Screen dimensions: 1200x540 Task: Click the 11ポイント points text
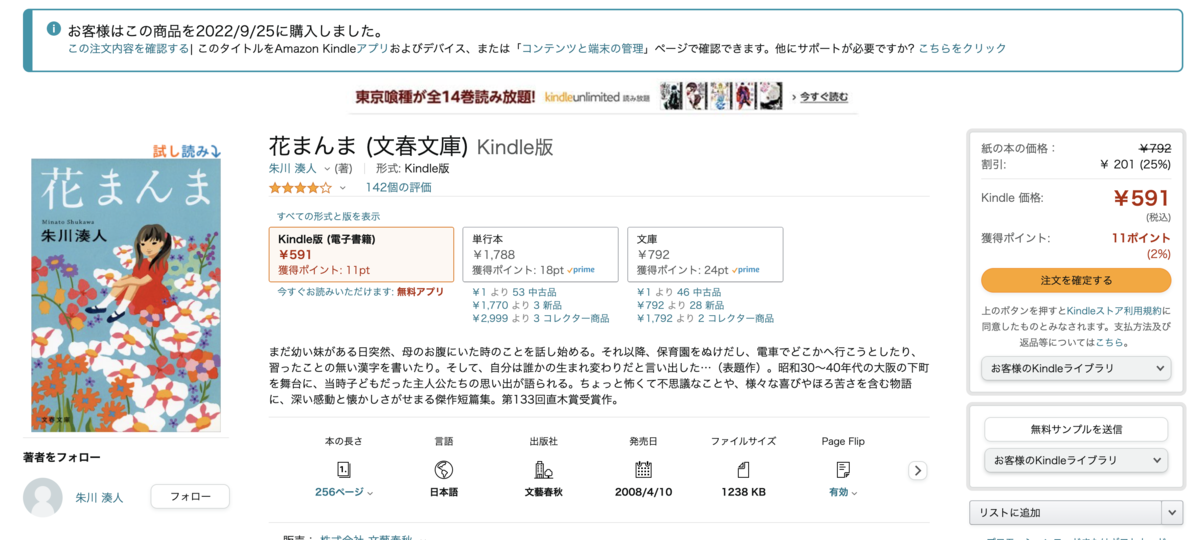1141,238
